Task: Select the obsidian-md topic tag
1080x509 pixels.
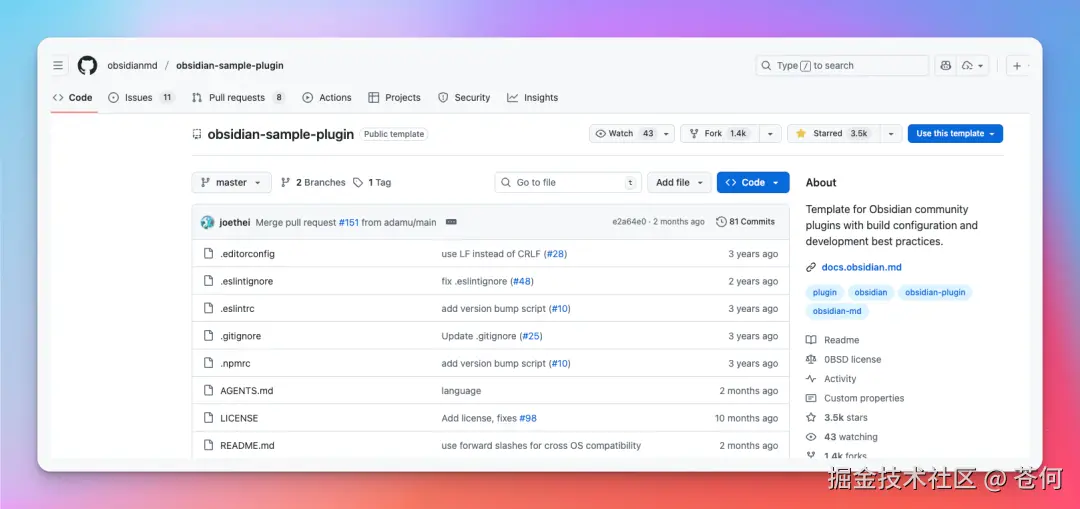Action: pyautogui.click(x=837, y=311)
